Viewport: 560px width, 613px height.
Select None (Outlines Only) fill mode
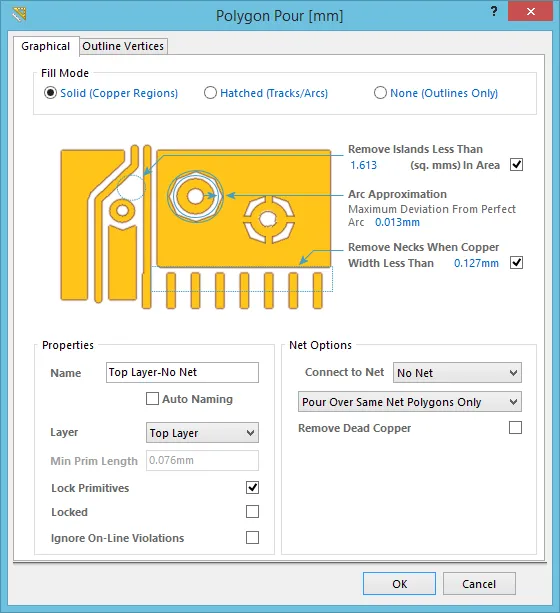(380, 93)
